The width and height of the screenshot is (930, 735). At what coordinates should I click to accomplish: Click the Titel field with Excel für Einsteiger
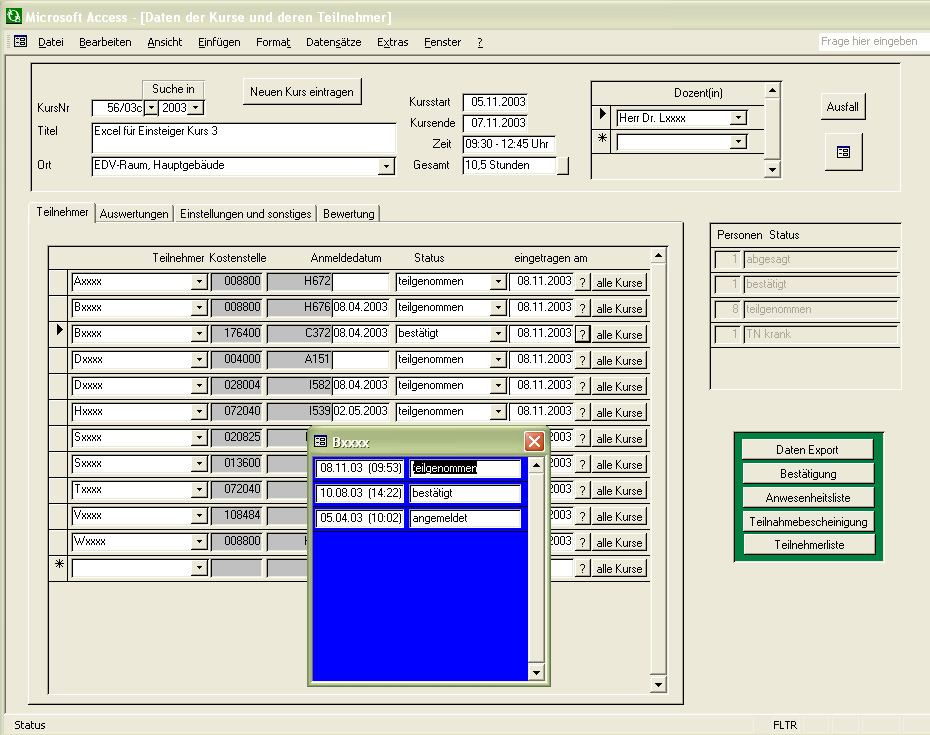pos(244,138)
